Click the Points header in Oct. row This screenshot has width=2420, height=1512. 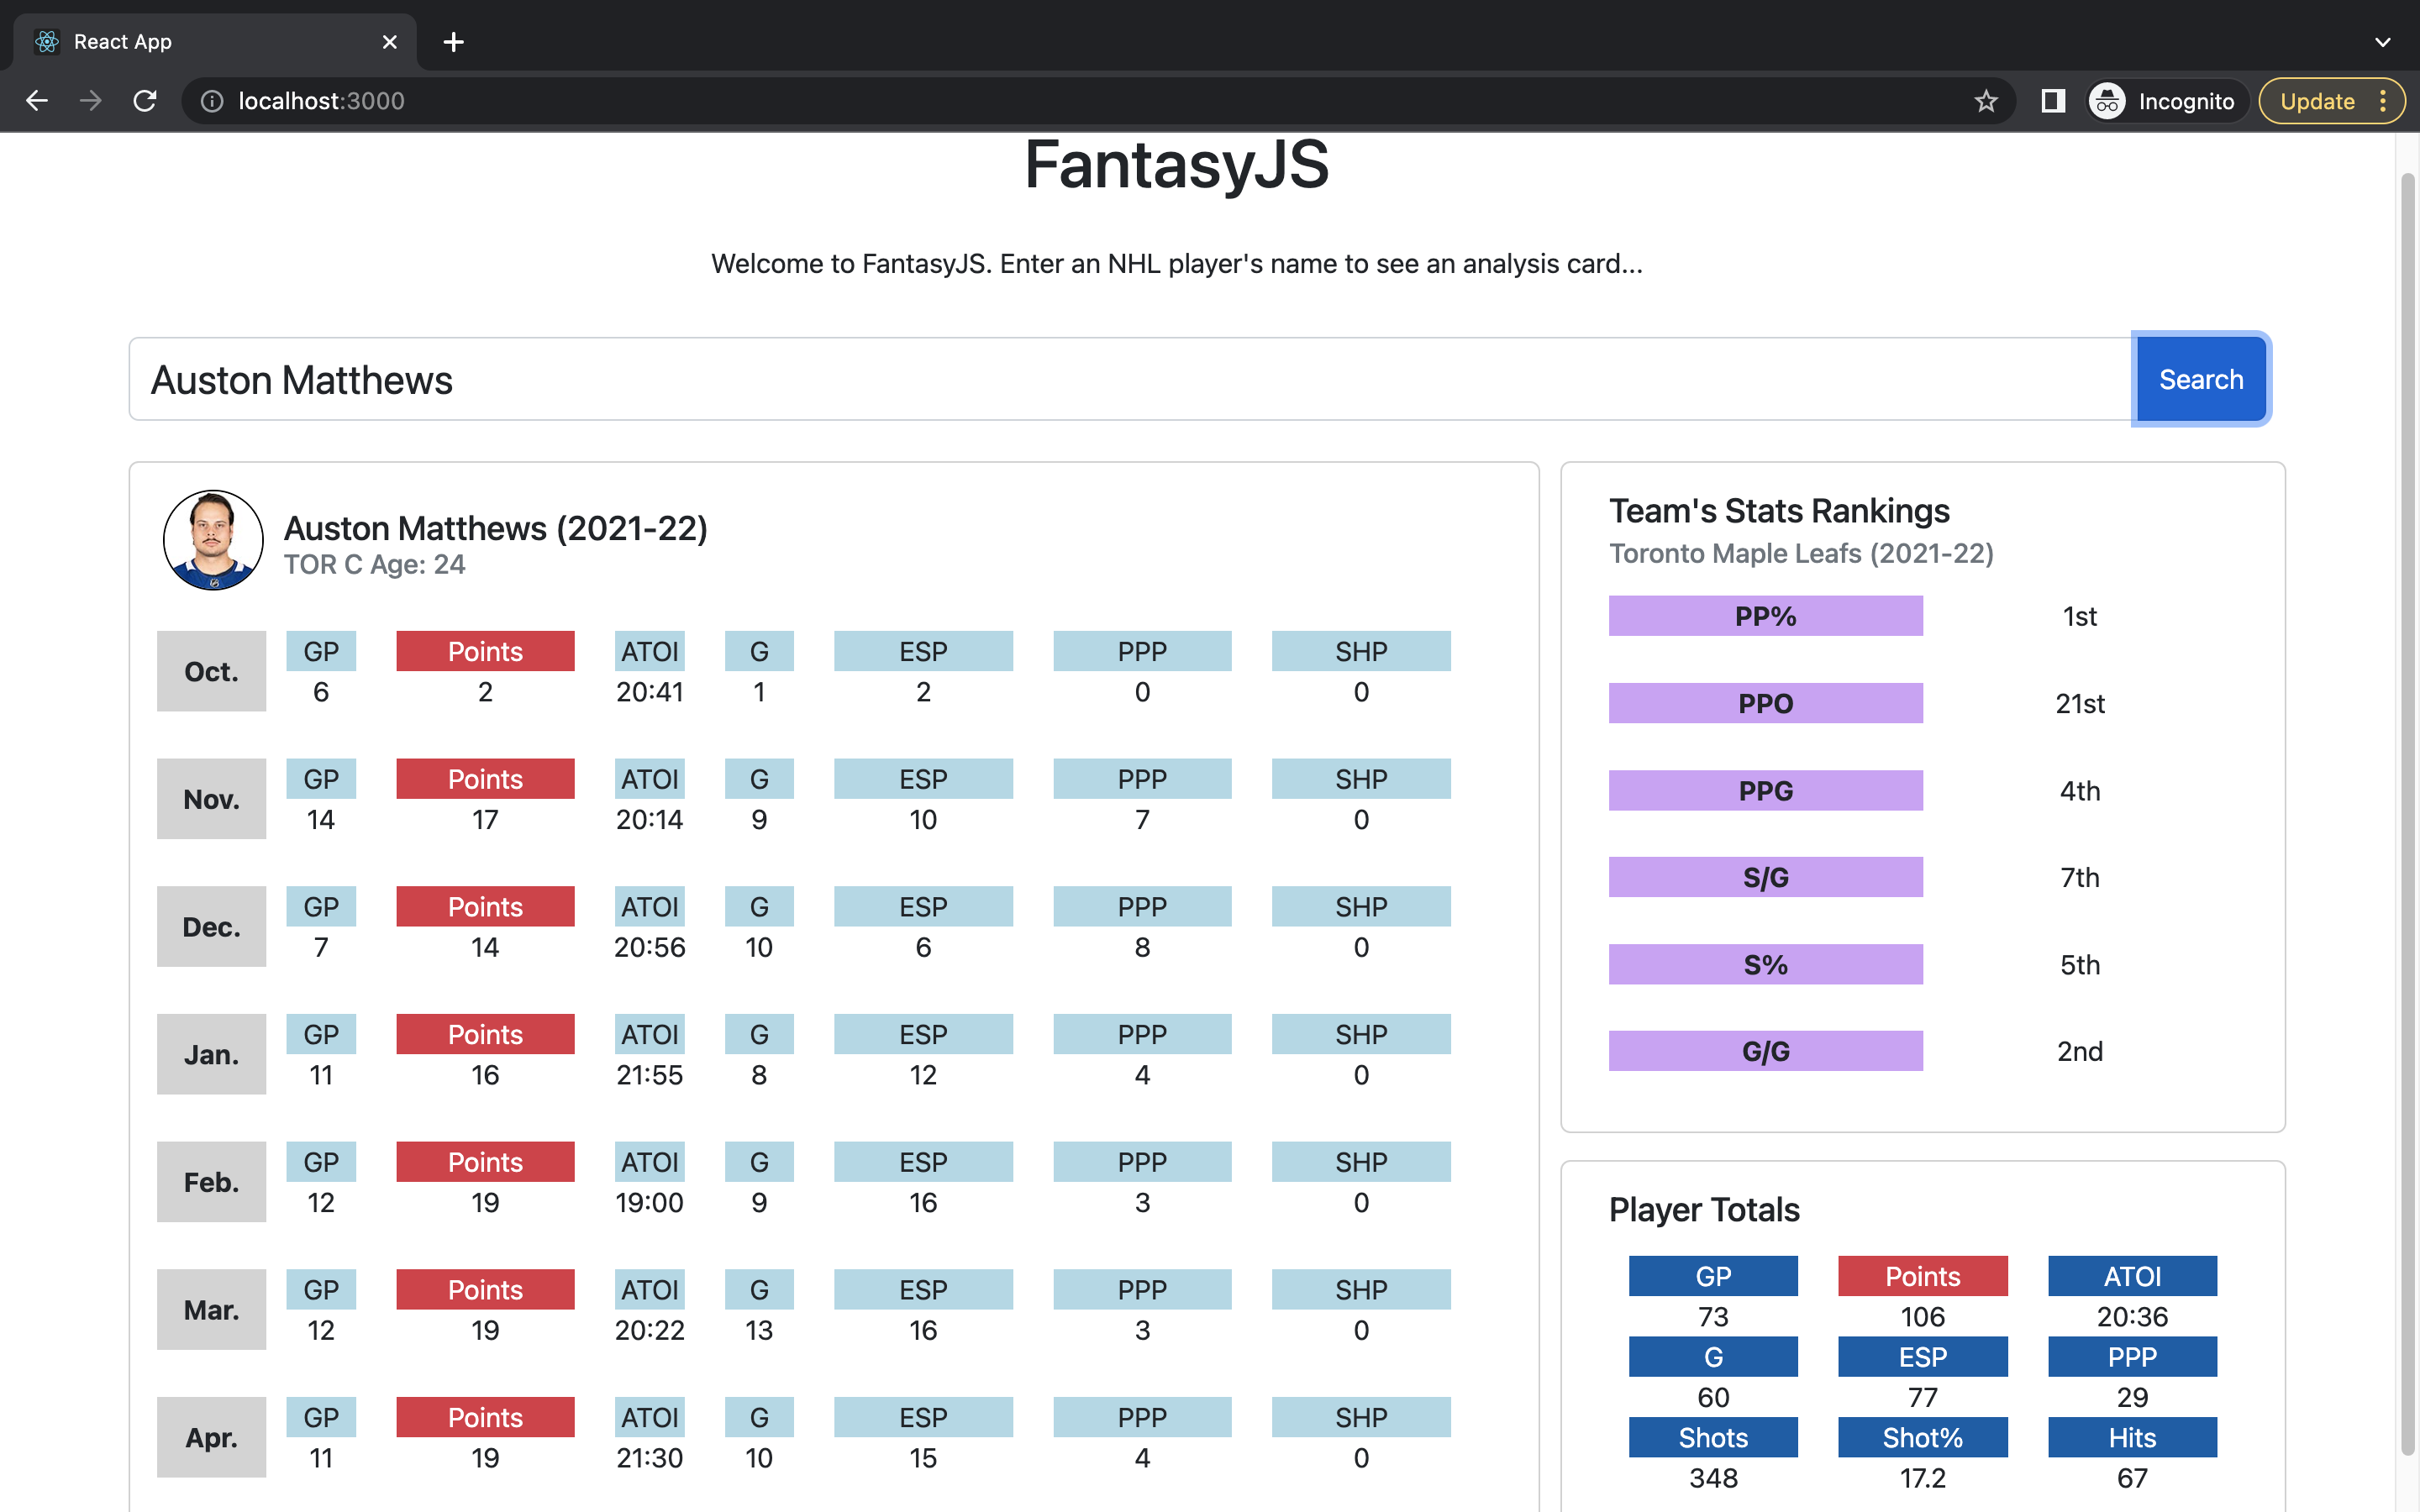[485, 651]
